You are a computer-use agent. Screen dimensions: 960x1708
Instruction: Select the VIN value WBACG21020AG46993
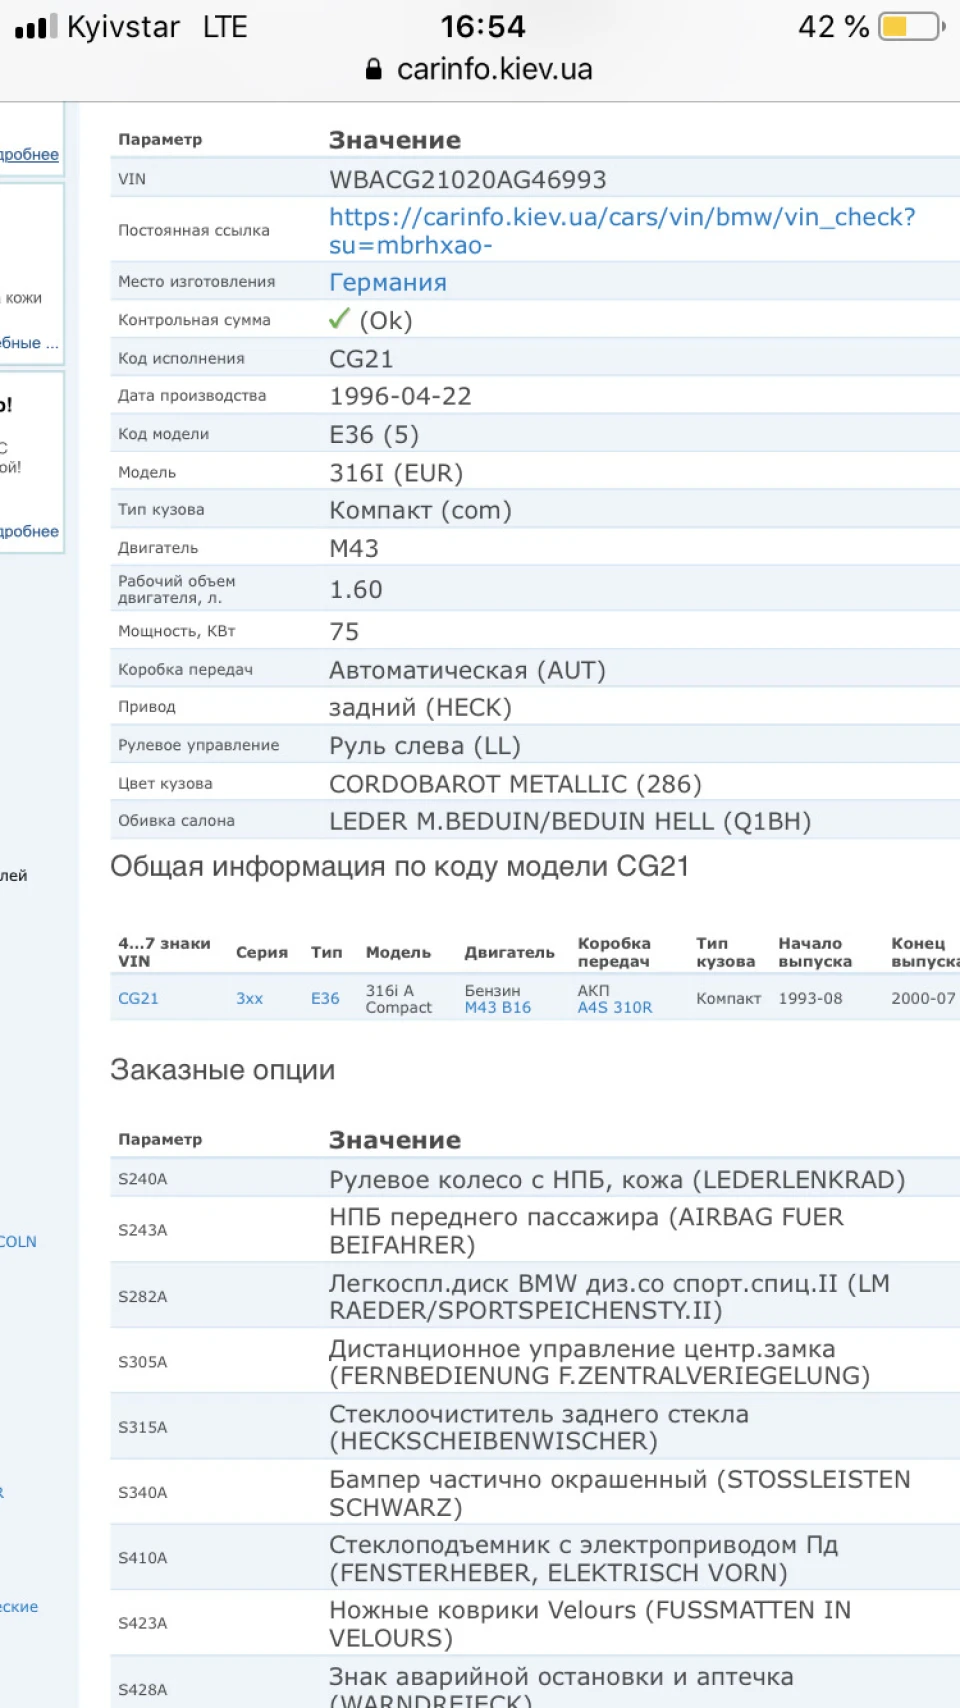(468, 180)
